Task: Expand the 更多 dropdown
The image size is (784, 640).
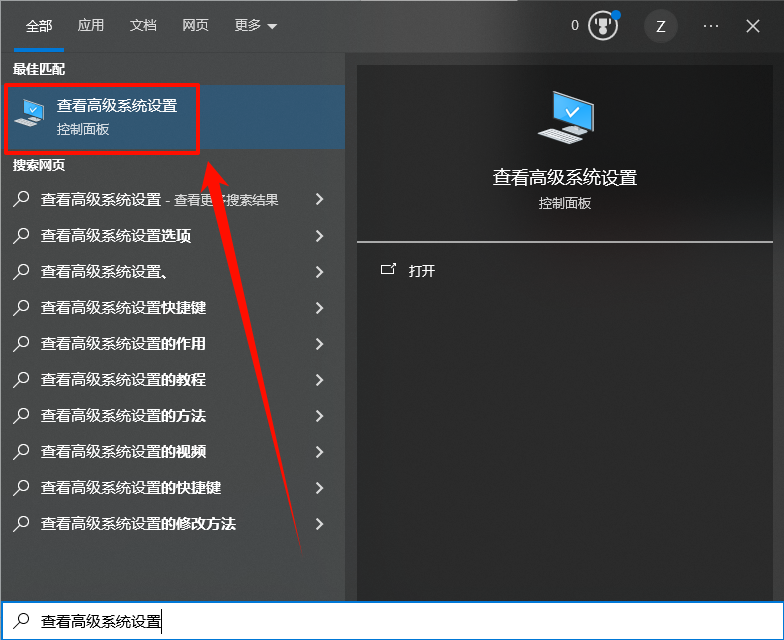Action: point(256,26)
